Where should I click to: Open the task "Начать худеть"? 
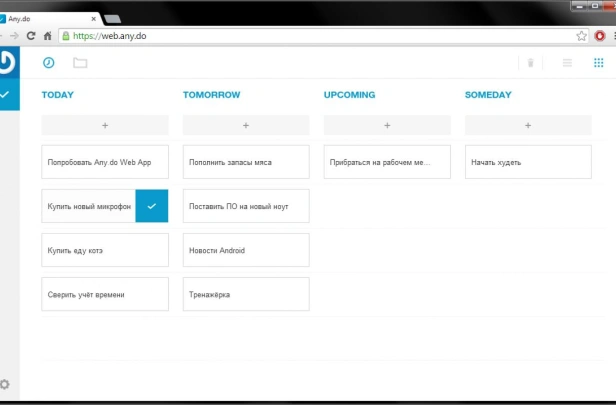pyautogui.click(x=528, y=162)
